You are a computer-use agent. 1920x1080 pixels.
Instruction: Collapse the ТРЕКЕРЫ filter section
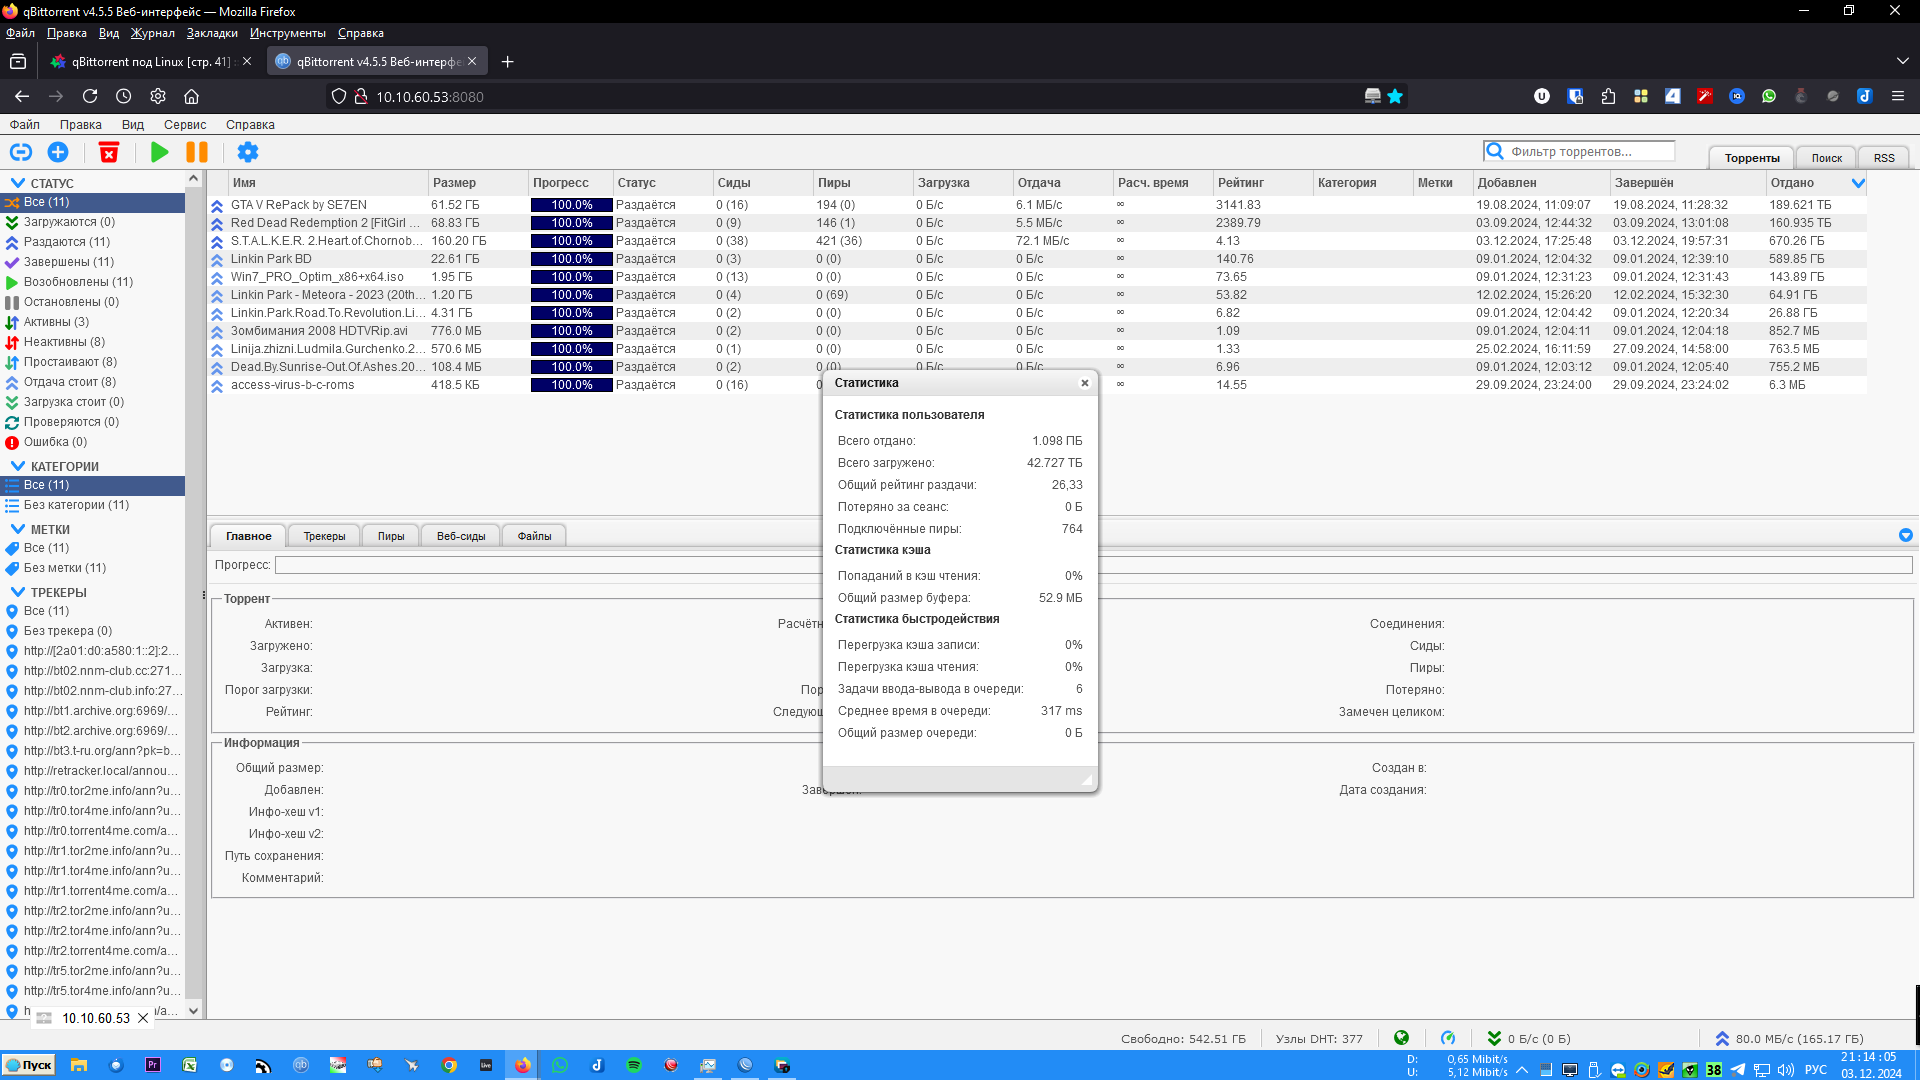point(18,592)
